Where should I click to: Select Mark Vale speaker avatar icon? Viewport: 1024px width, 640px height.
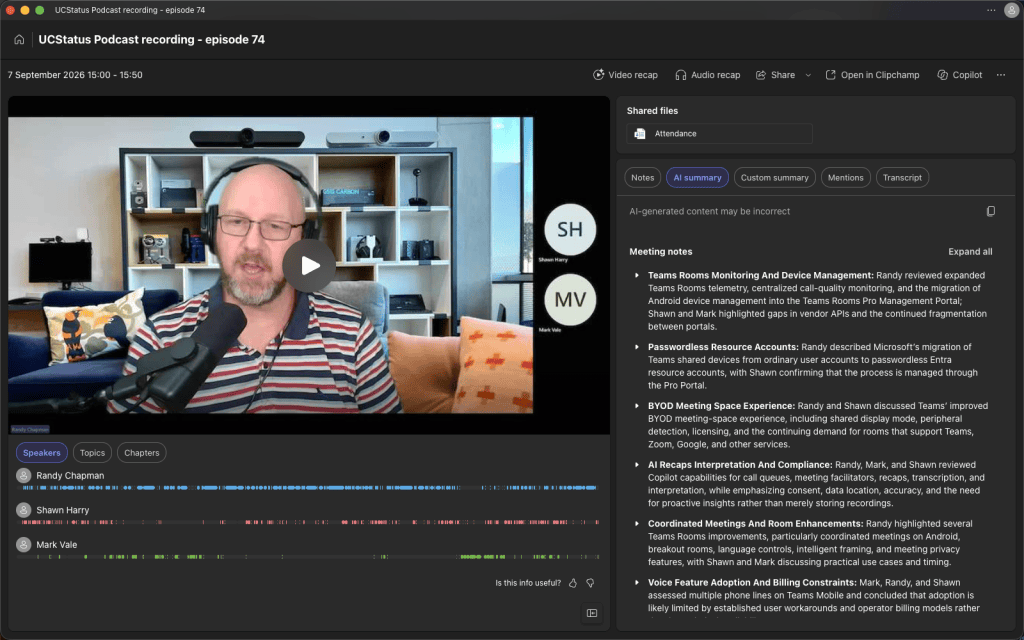tap(24, 545)
